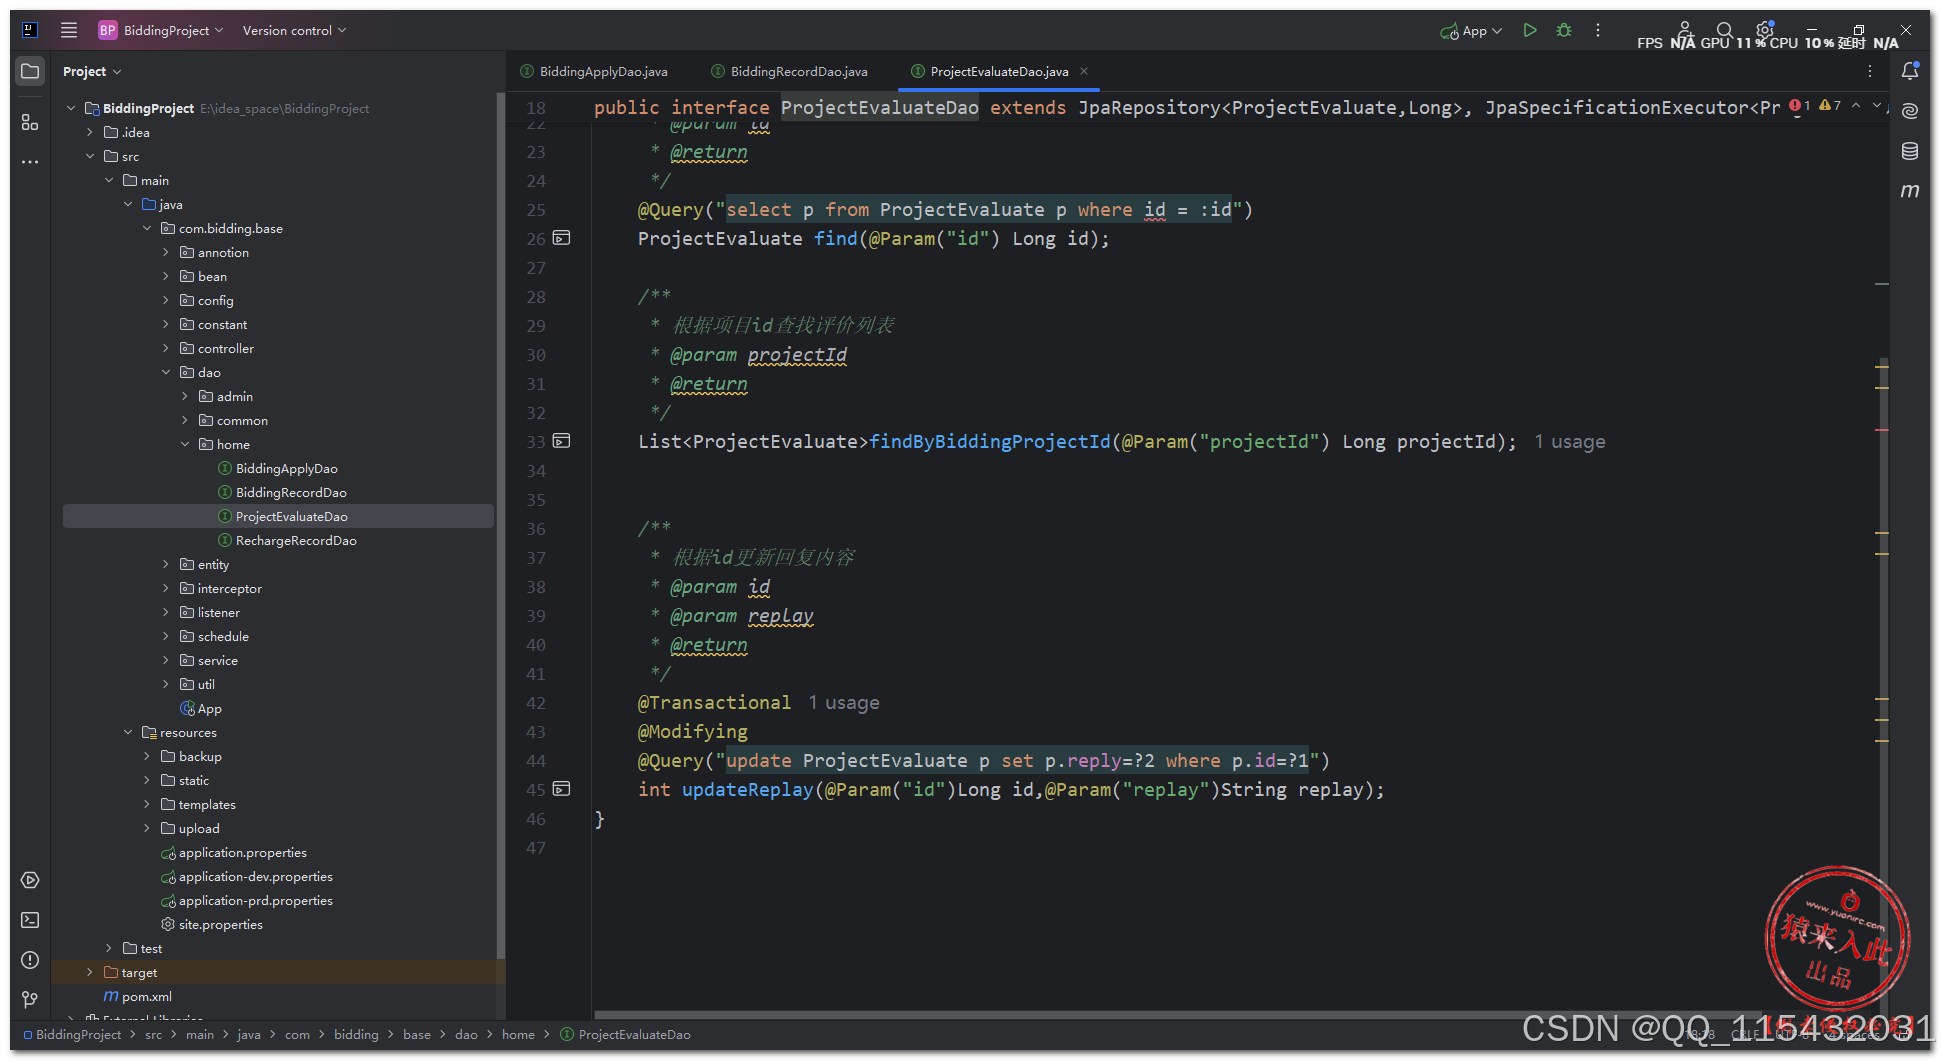
Task: Open the Services tool window
Action: click(x=30, y=880)
